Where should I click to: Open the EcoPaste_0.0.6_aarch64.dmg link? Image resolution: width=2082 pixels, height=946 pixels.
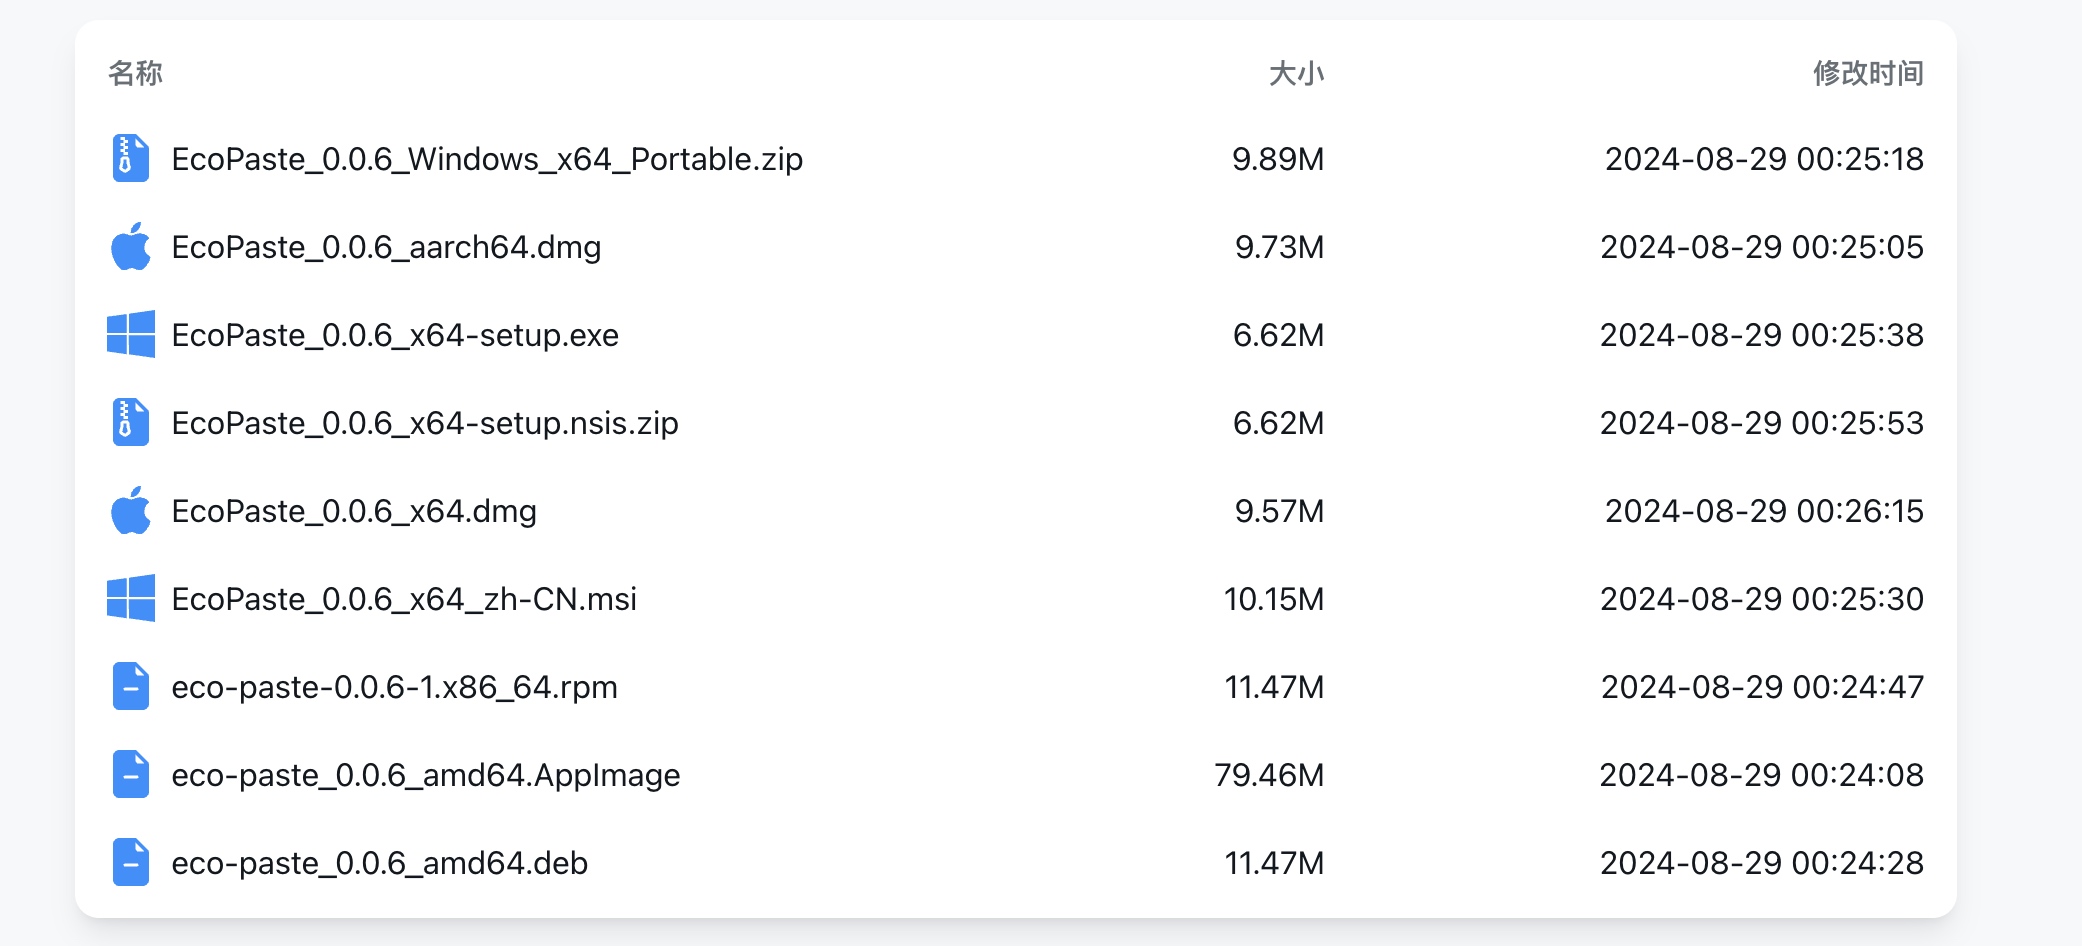(x=386, y=248)
